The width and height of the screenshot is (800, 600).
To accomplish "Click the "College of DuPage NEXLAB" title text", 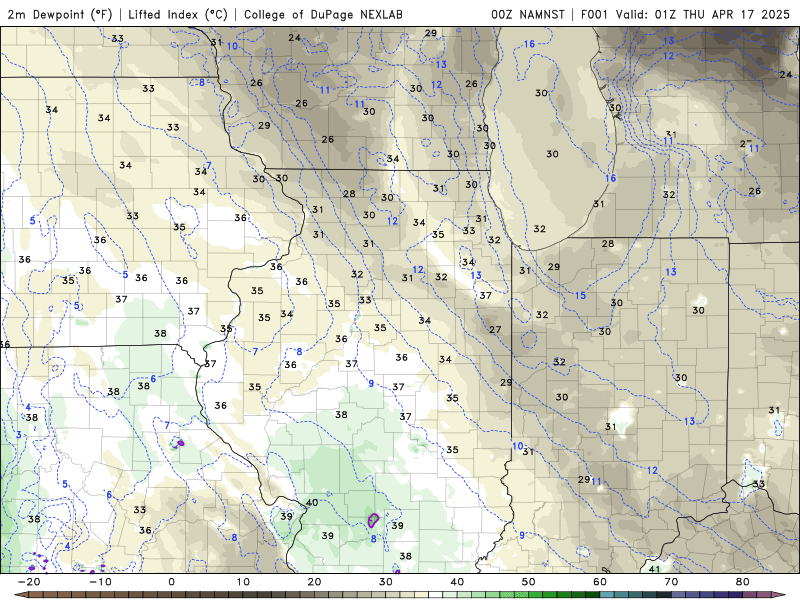I will pyautogui.click(x=323, y=14).
